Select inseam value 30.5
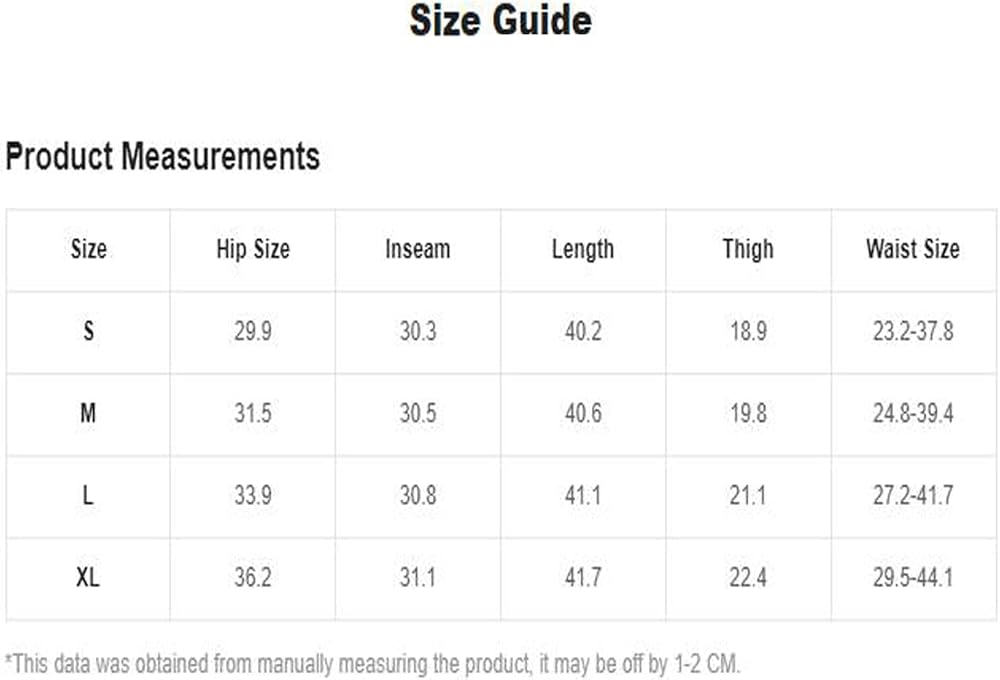Viewport: 1000px width, 680px height. tap(418, 413)
